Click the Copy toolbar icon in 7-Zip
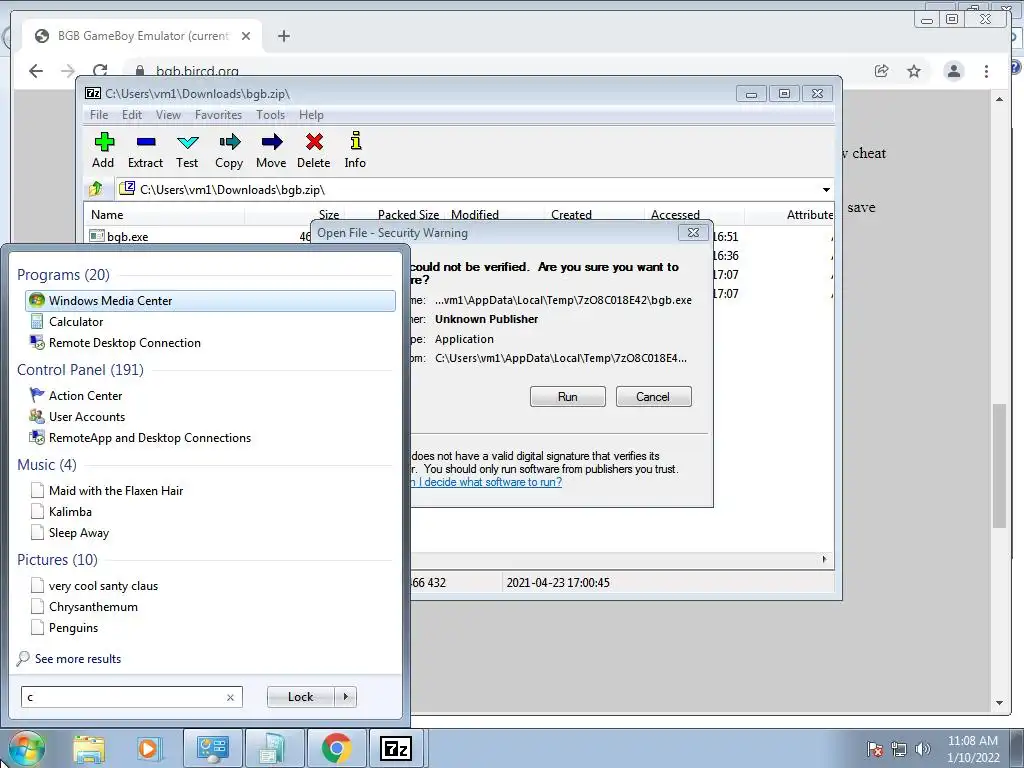Image resolution: width=1024 pixels, height=768 pixels. click(229, 150)
